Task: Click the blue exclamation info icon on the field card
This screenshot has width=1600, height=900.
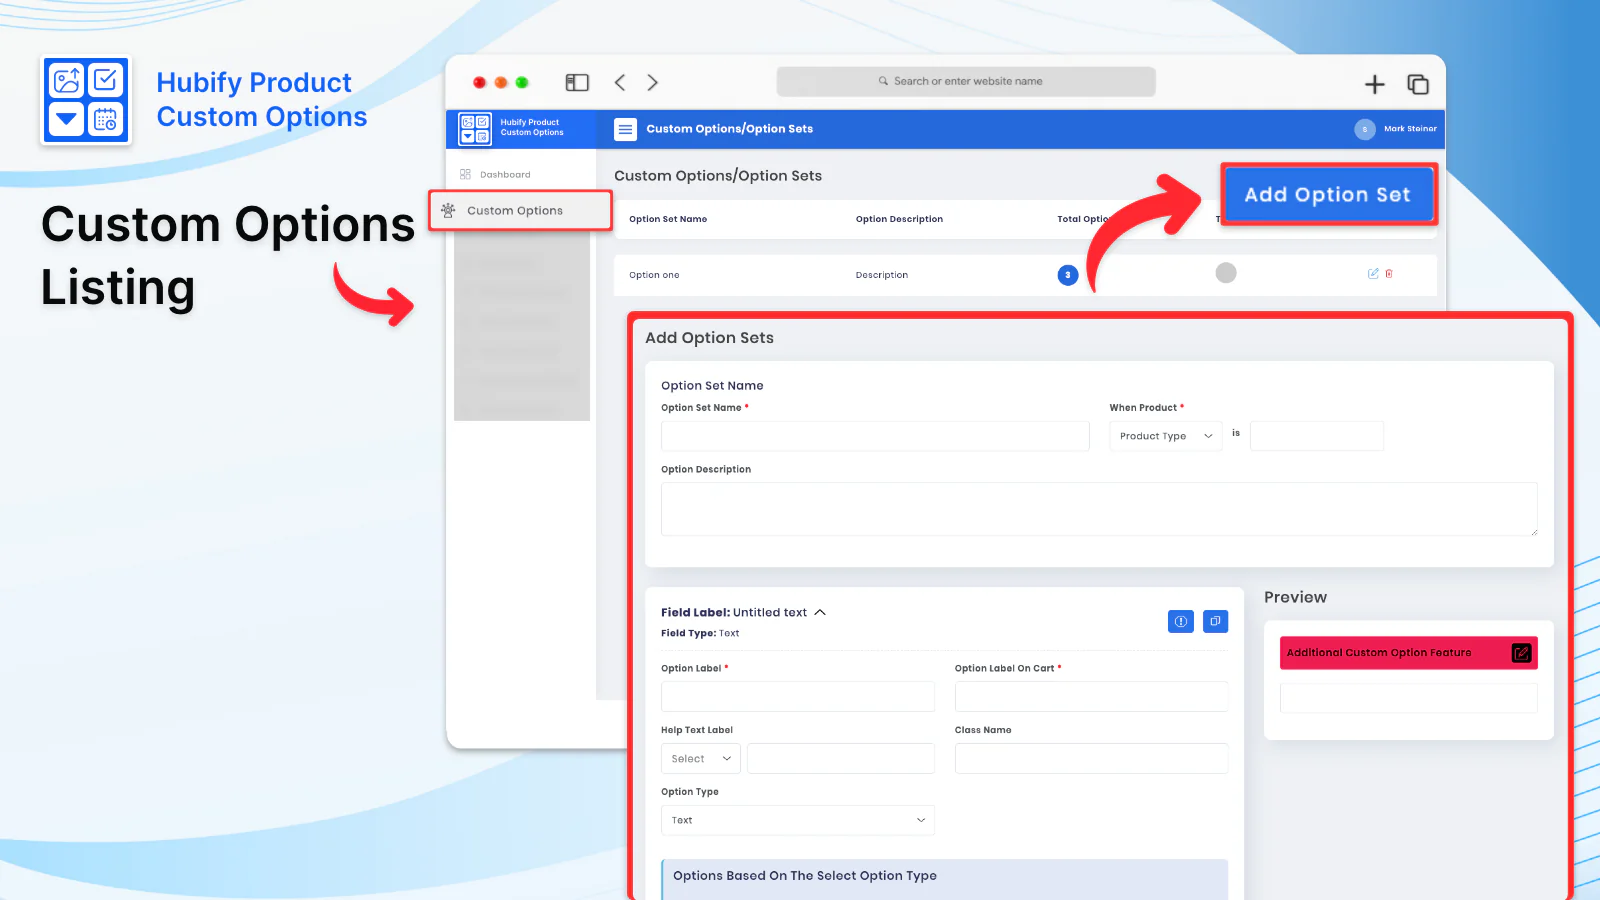Action: [1181, 622]
